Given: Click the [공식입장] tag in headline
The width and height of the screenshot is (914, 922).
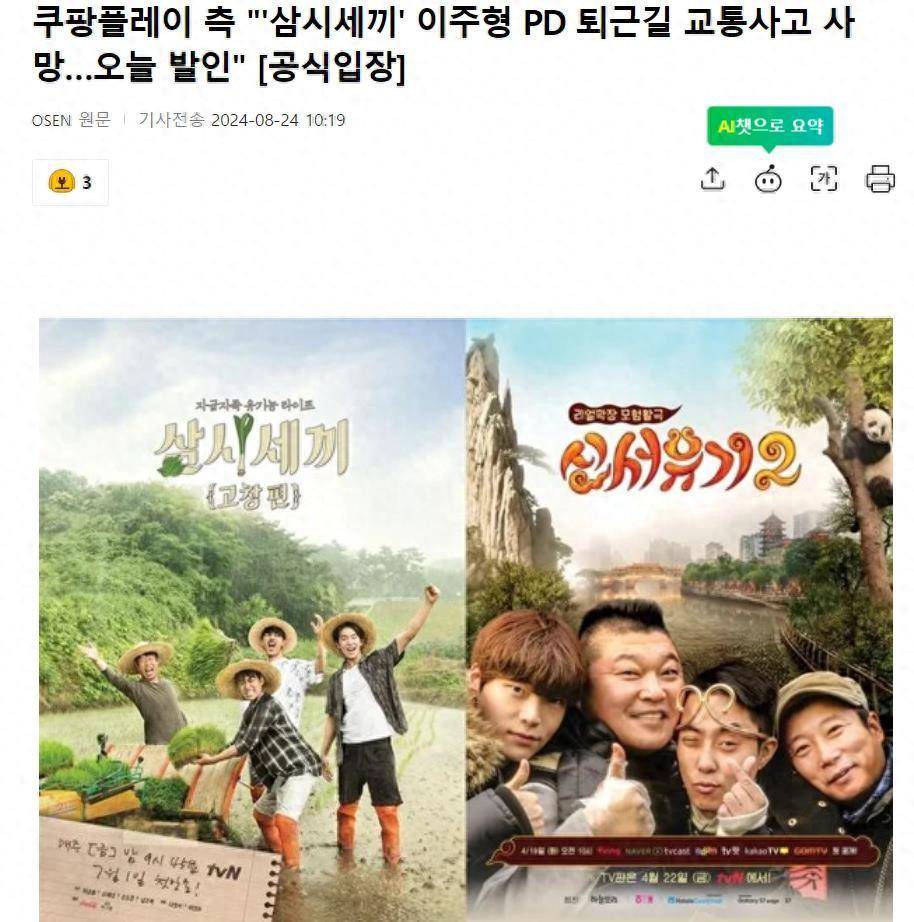Looking at the screenshot, I should (332, 67).
